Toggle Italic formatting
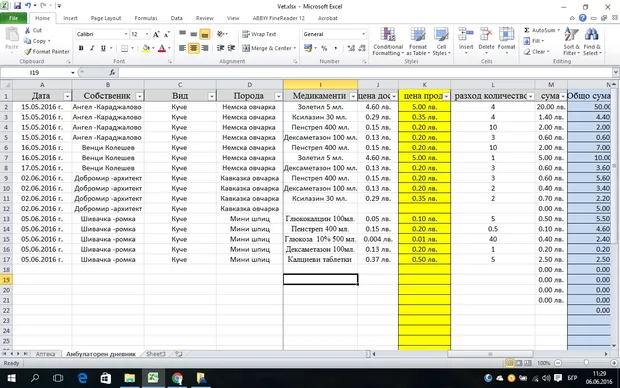This screenshot has width=620, height=388. click(x=92, y=48)
